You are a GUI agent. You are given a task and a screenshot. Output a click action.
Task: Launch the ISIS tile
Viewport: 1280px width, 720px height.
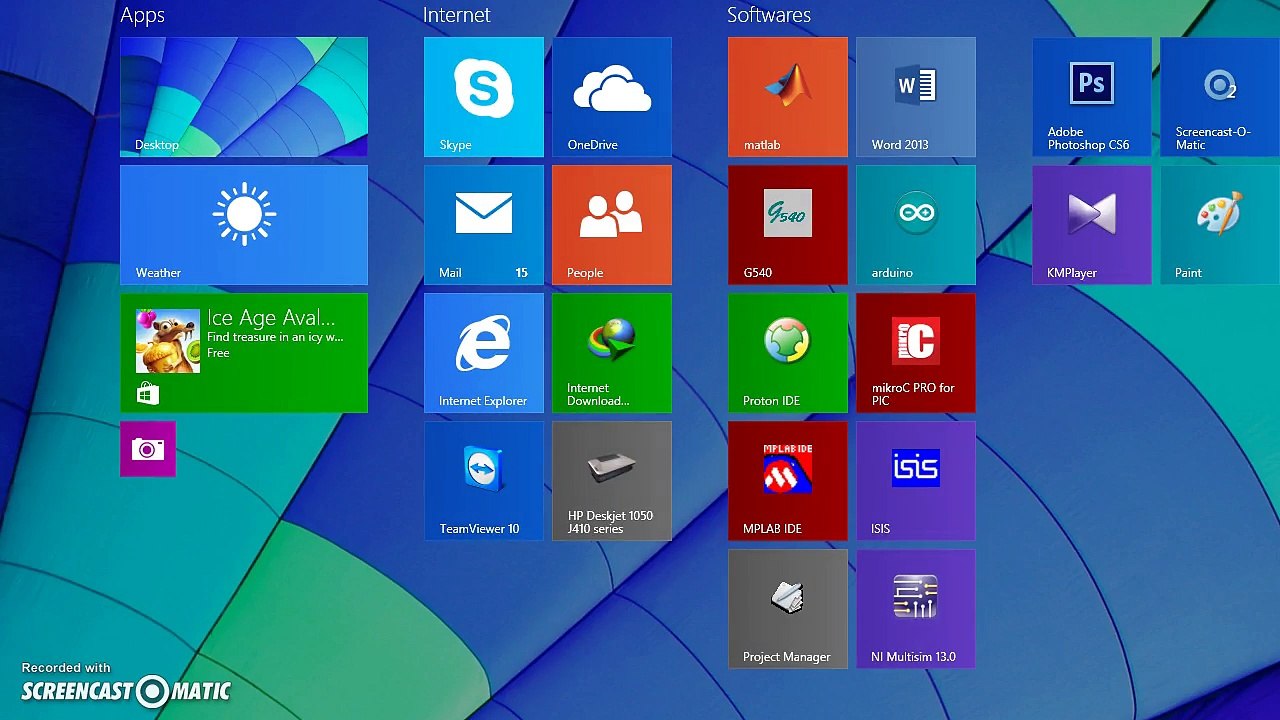916,481
